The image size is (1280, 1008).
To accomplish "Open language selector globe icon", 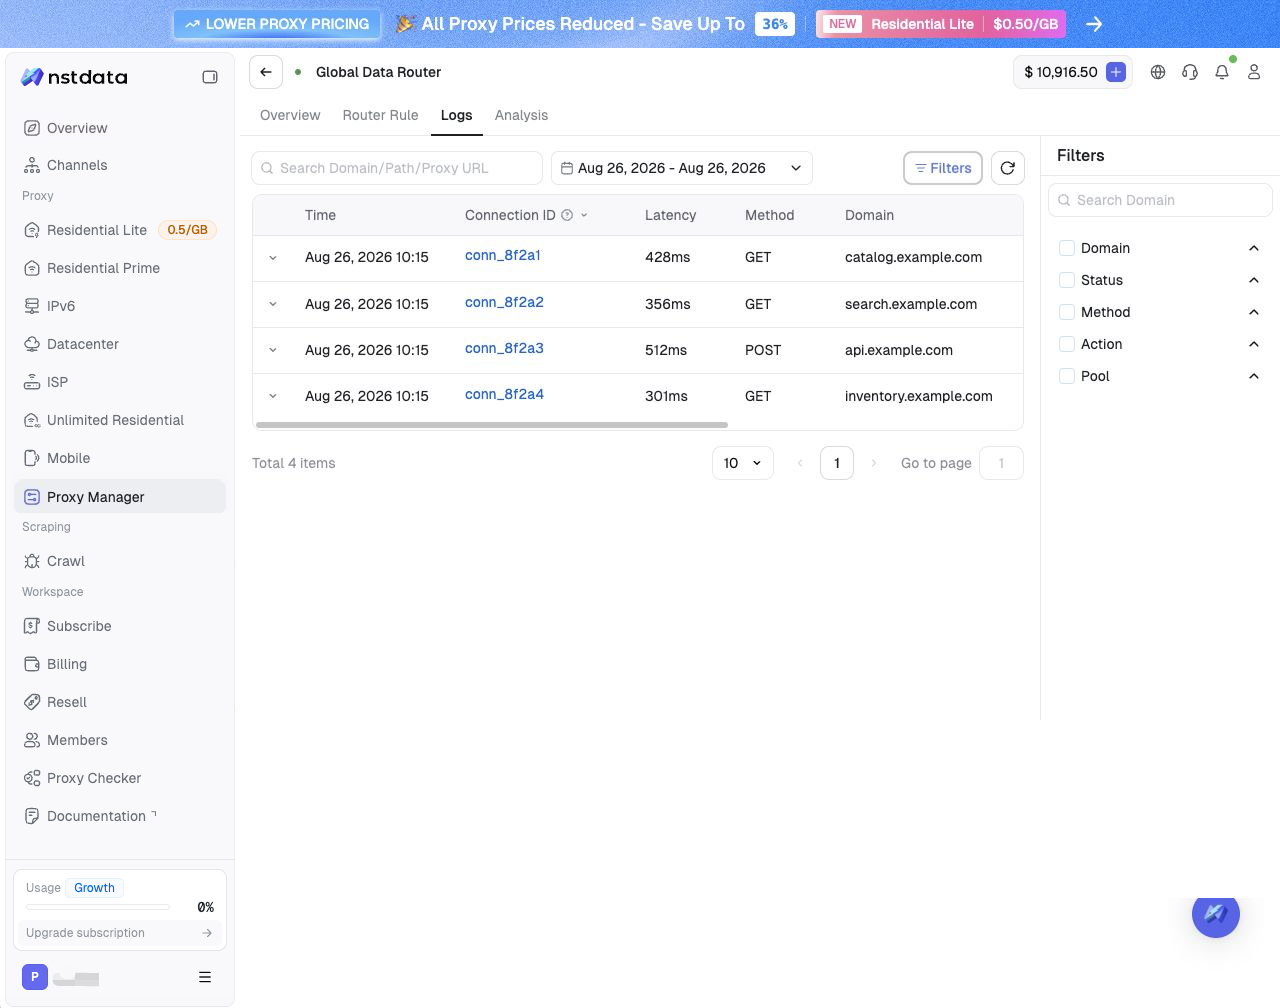I will [1158, 72].
